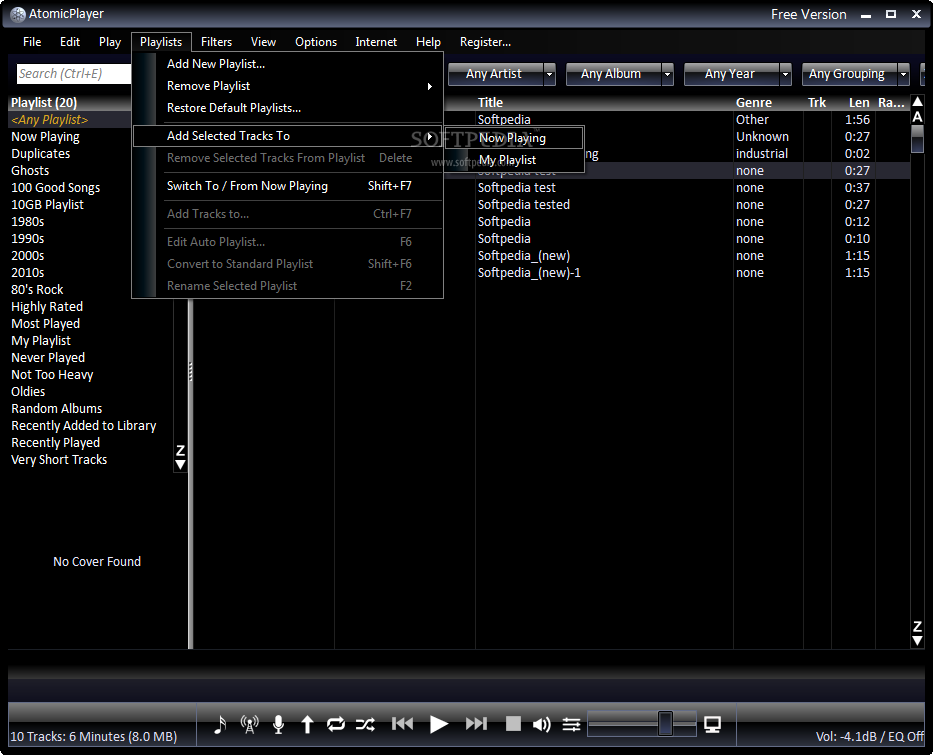Click the monitor display icon
This screenshot has height=755, width=933.
pos(712,724)
